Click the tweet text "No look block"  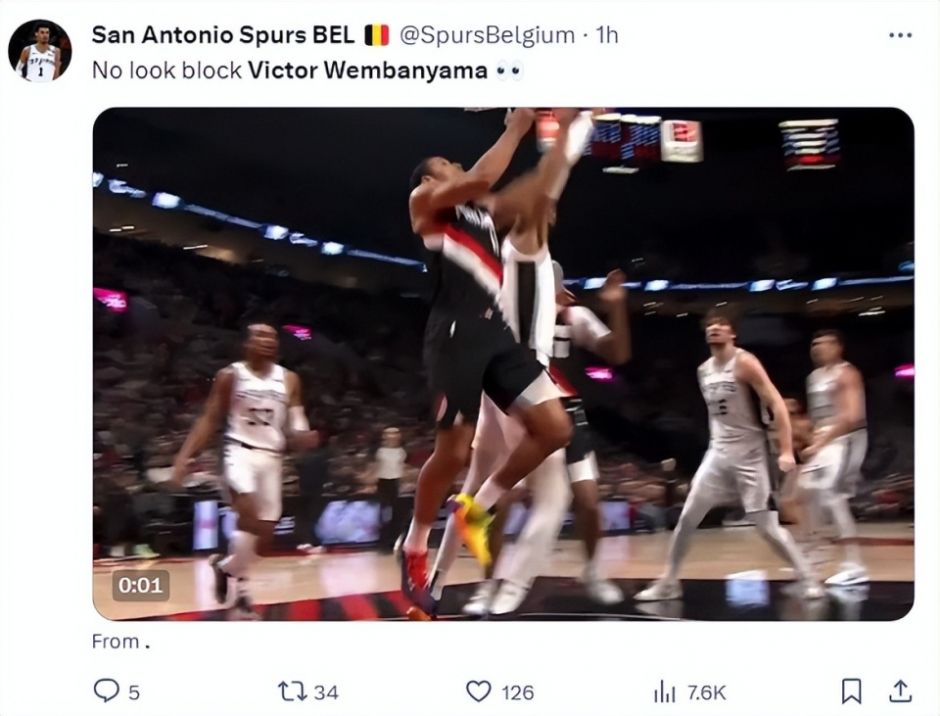pyautogui.click(x=167, y=70)
